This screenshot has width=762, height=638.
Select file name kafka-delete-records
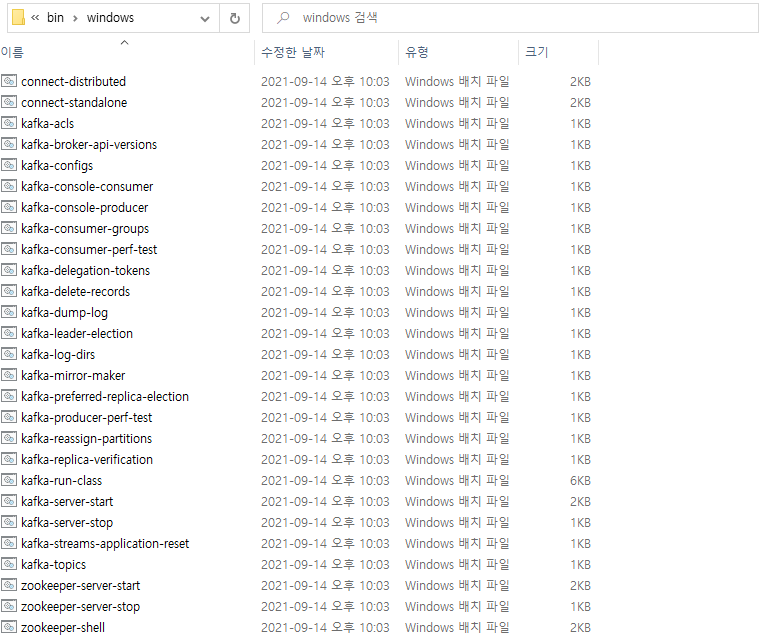pyautogui.click(x=75, y=291)
